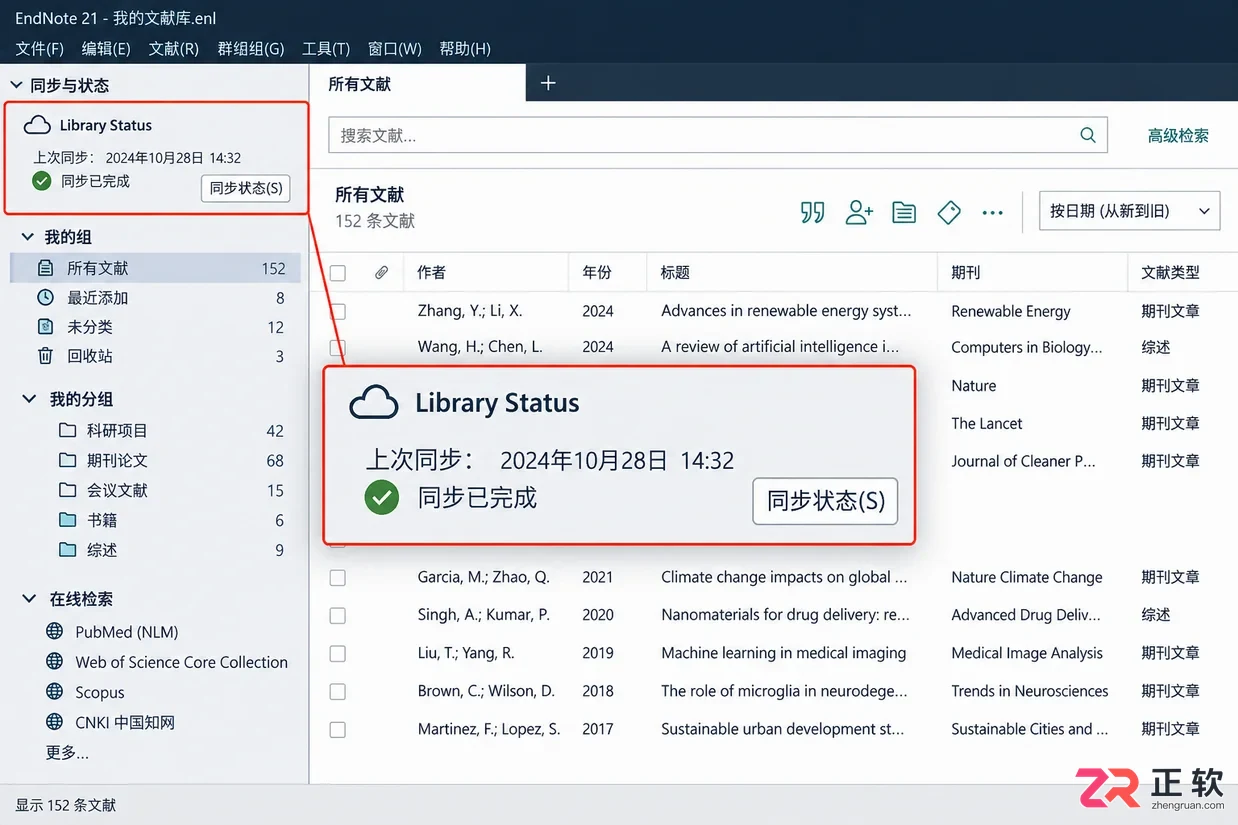Open the 帮助(H) menu
Image resolution: width=1238 pixels, height=825 pixels.
465,48
